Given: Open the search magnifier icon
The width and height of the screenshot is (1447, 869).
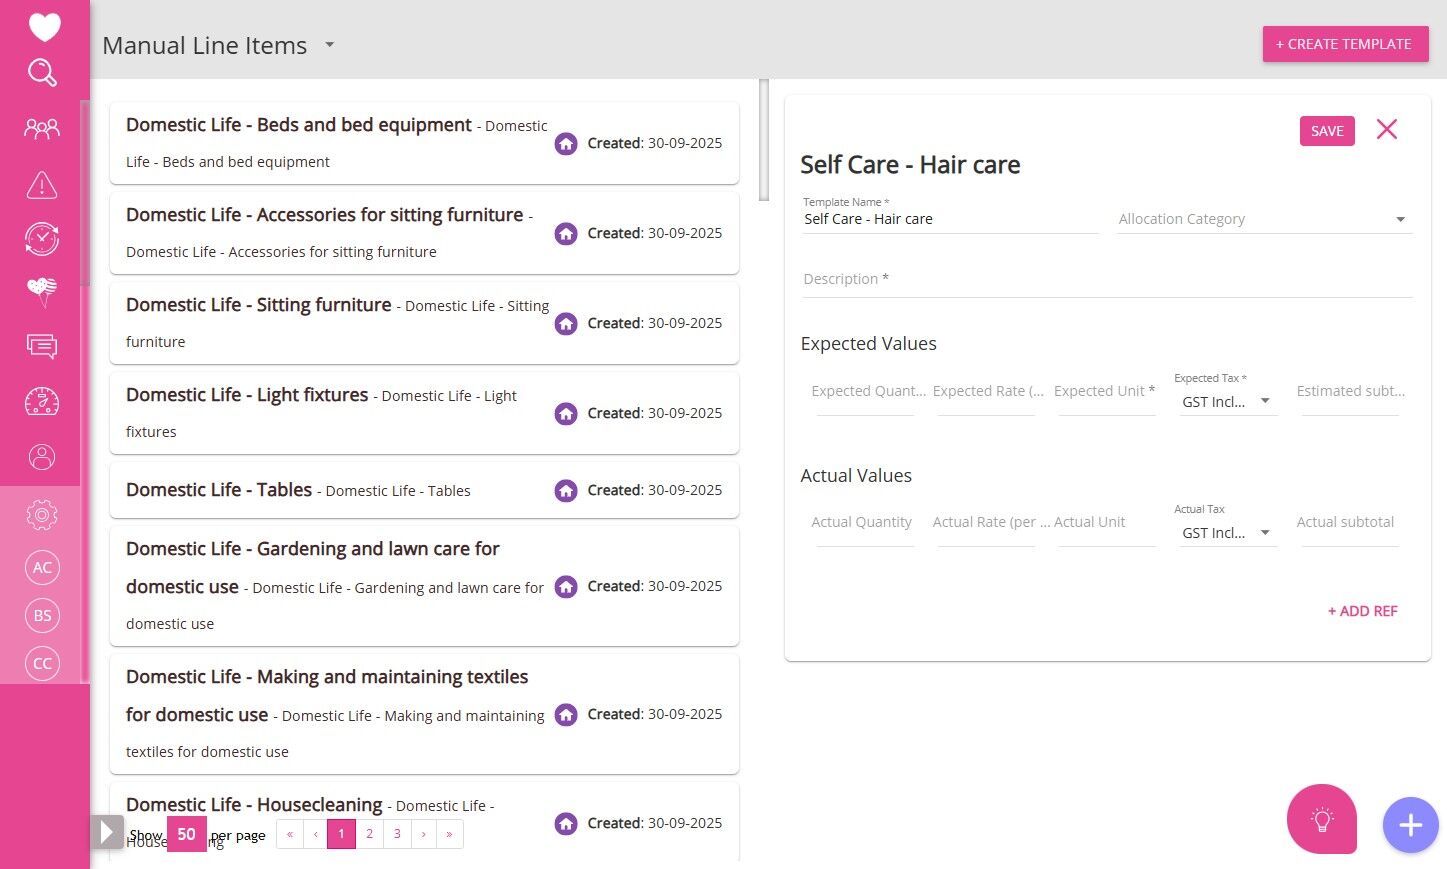Looking at the screenshot, I should (x=42, y=73).
